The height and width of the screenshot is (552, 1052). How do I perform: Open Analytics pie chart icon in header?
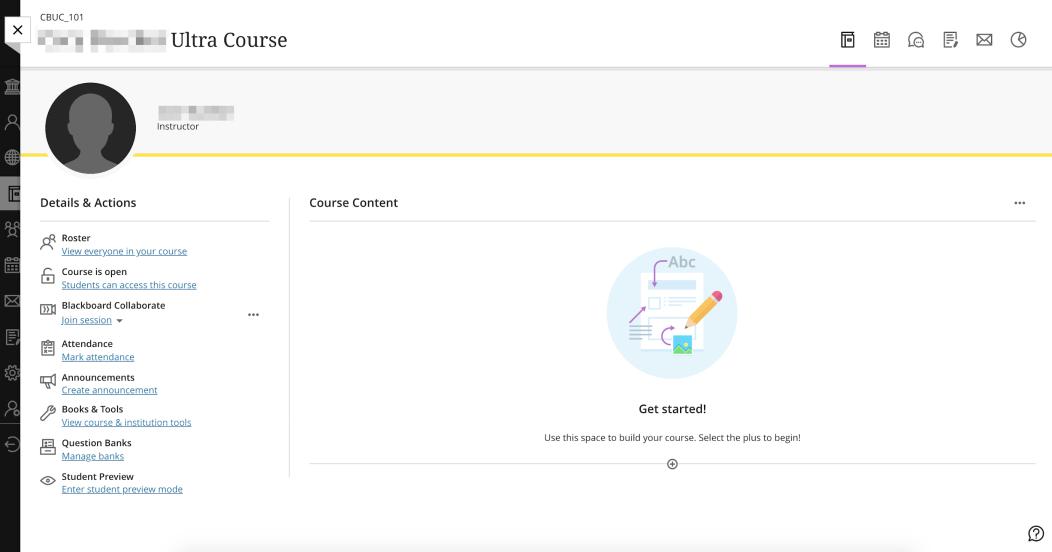coord(1018,40)
